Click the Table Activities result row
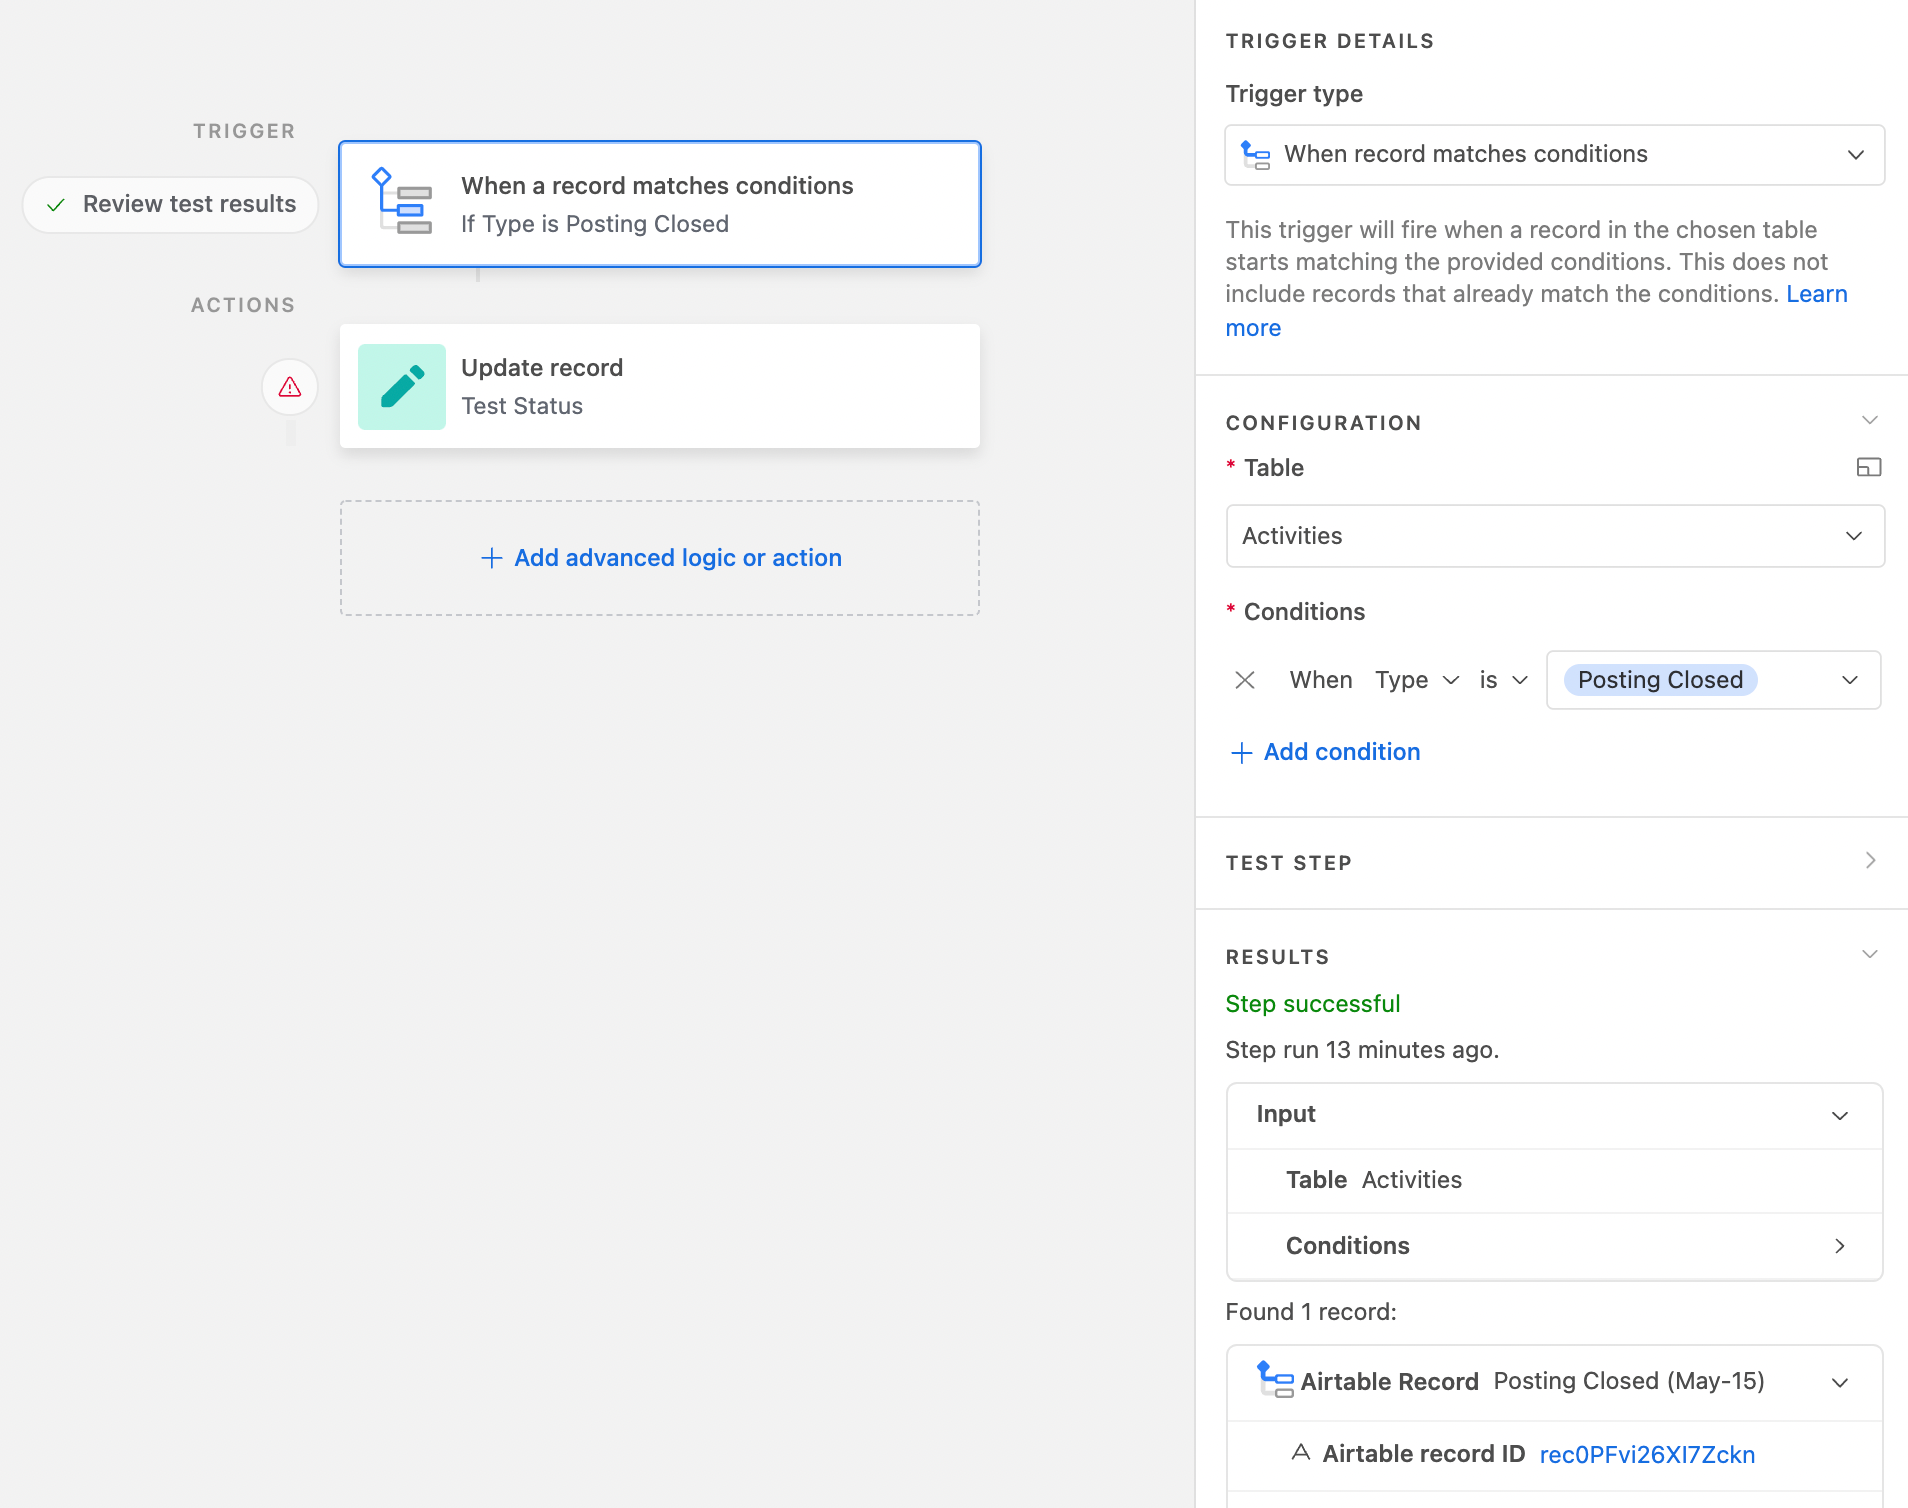The image size is (1908, 1508). point(1555,1180)
